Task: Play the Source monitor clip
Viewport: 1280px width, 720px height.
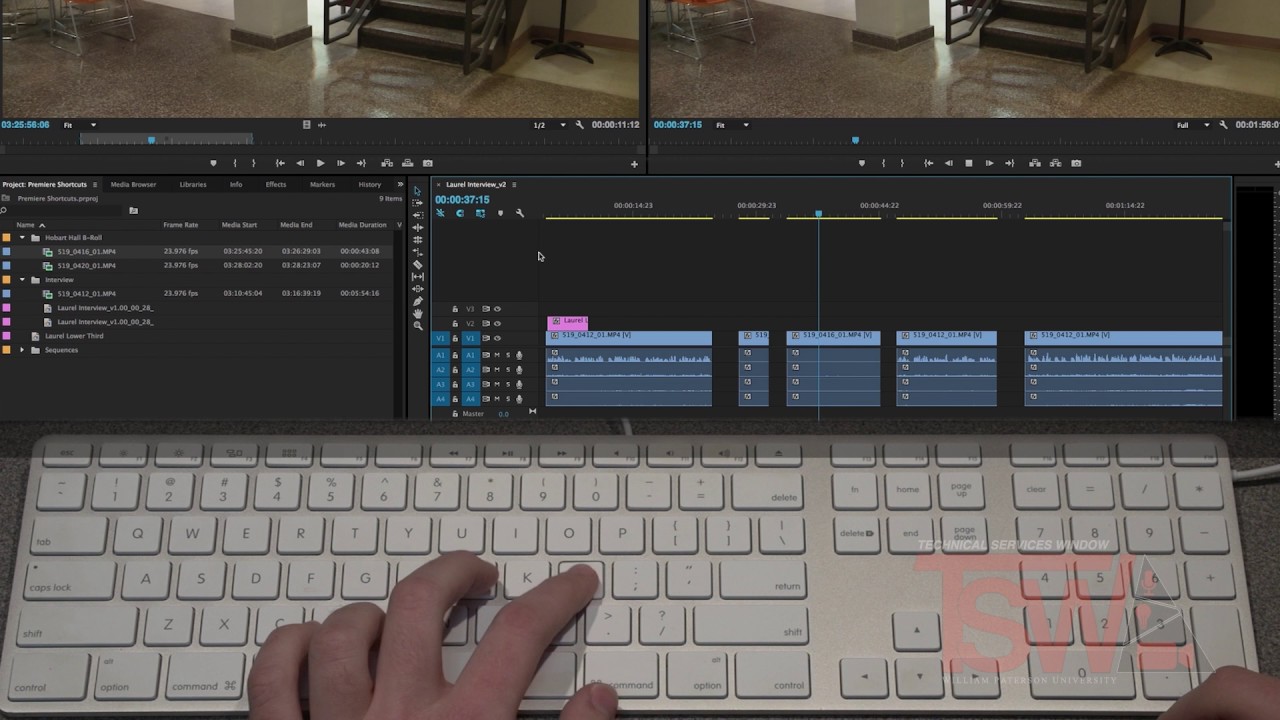Action: click(320, 163)
